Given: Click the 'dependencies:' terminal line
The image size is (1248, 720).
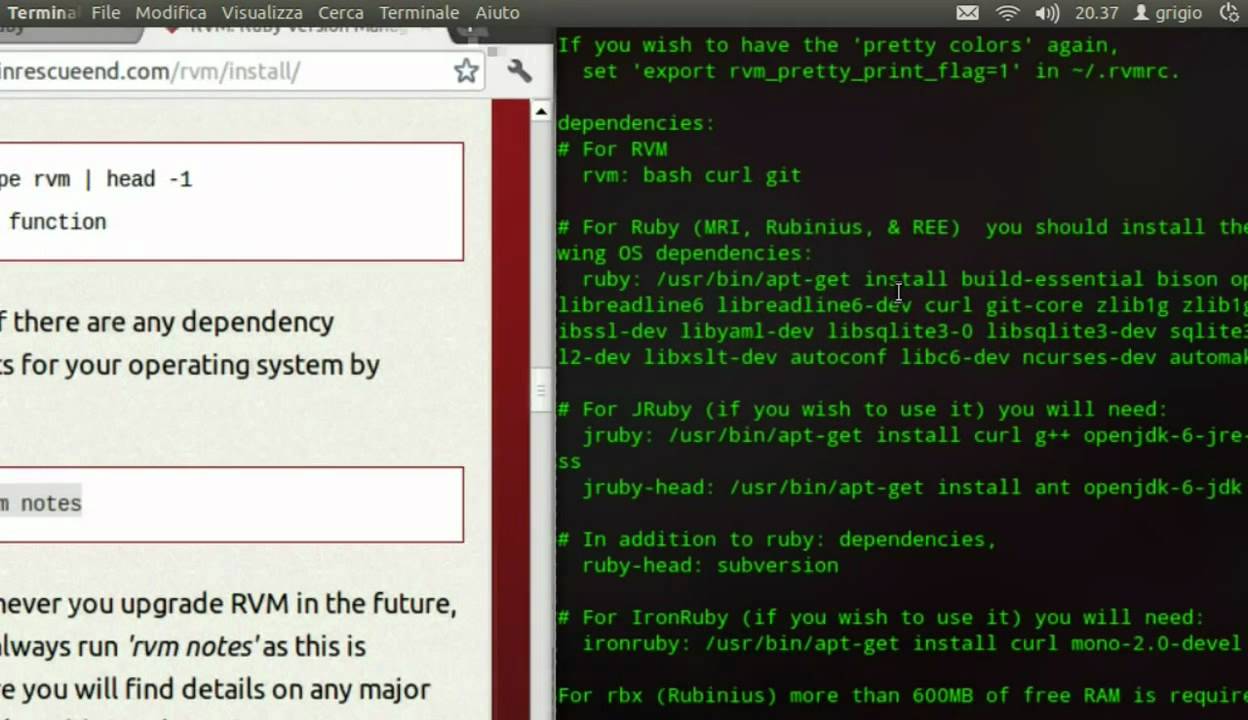Looking at the screenshot, I should (636, 123).
